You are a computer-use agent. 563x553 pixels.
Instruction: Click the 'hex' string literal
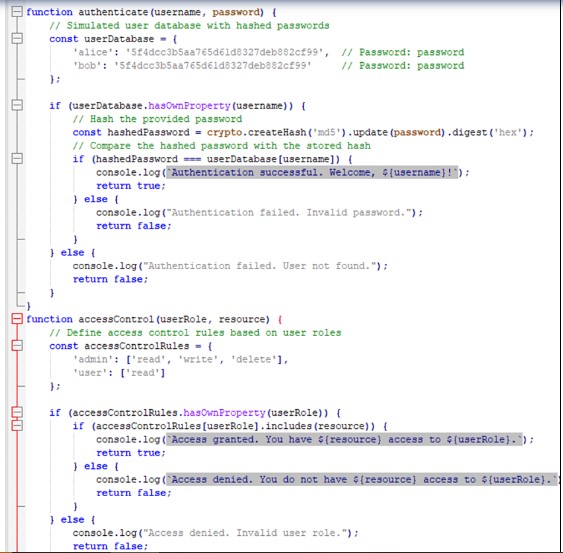507,133
